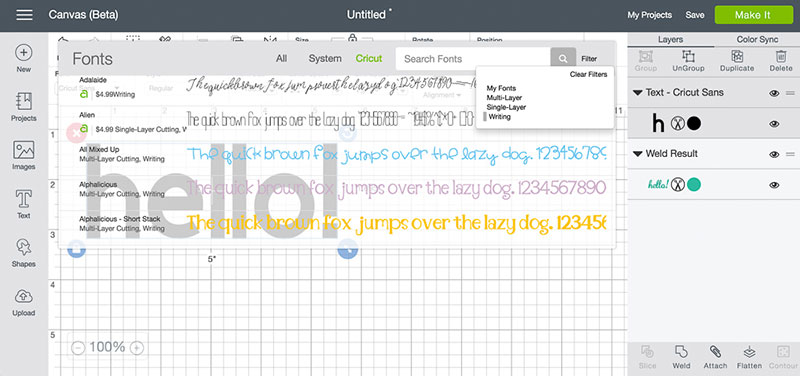
Task: Show All fonts tab
Action: 282,59
